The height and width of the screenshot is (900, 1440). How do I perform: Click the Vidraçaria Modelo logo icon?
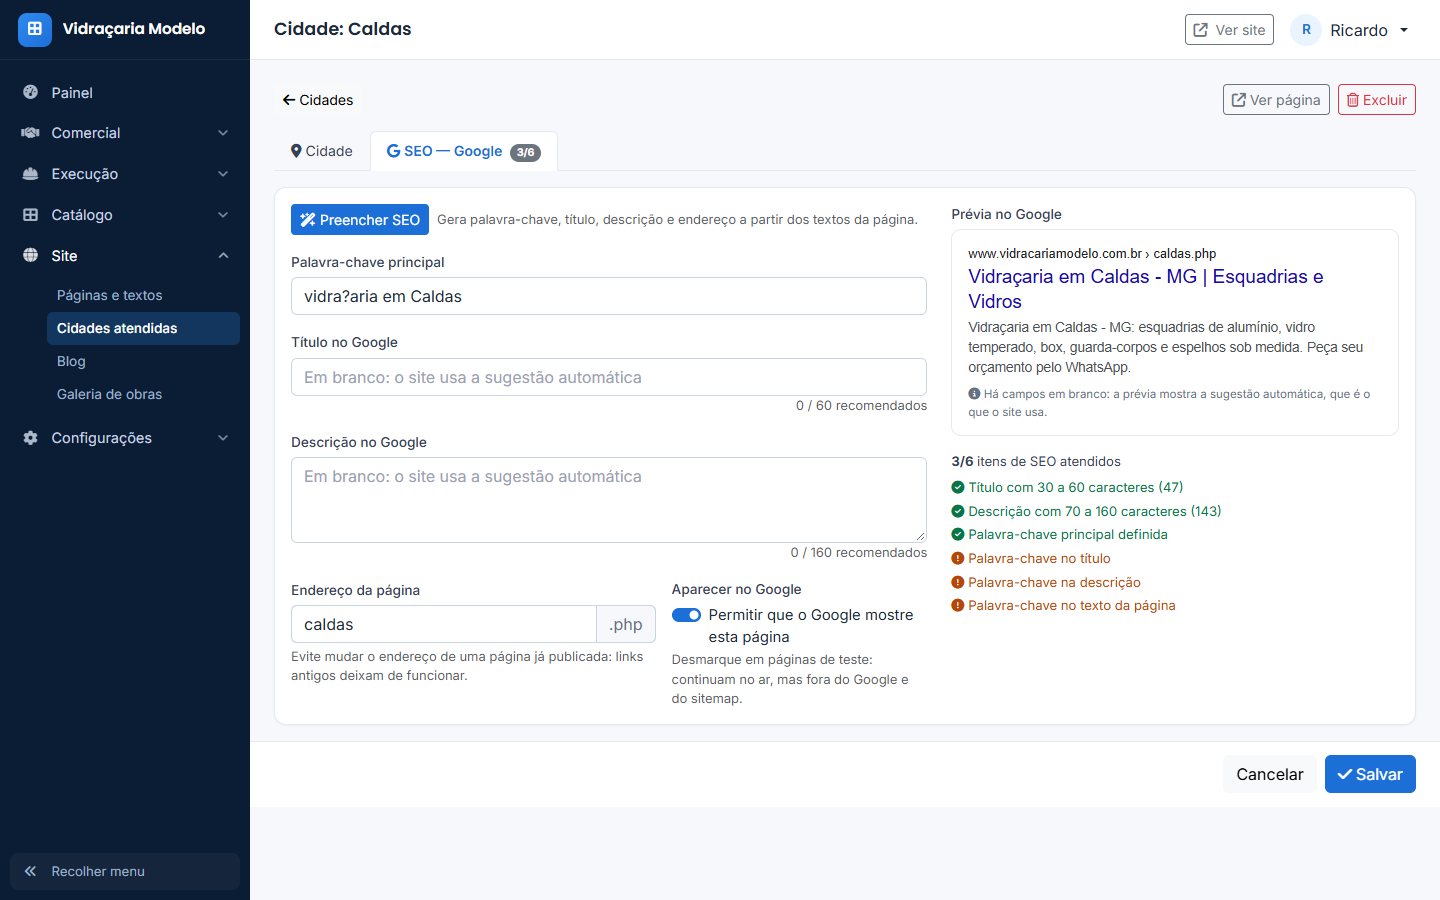click(x=34, y=29)
